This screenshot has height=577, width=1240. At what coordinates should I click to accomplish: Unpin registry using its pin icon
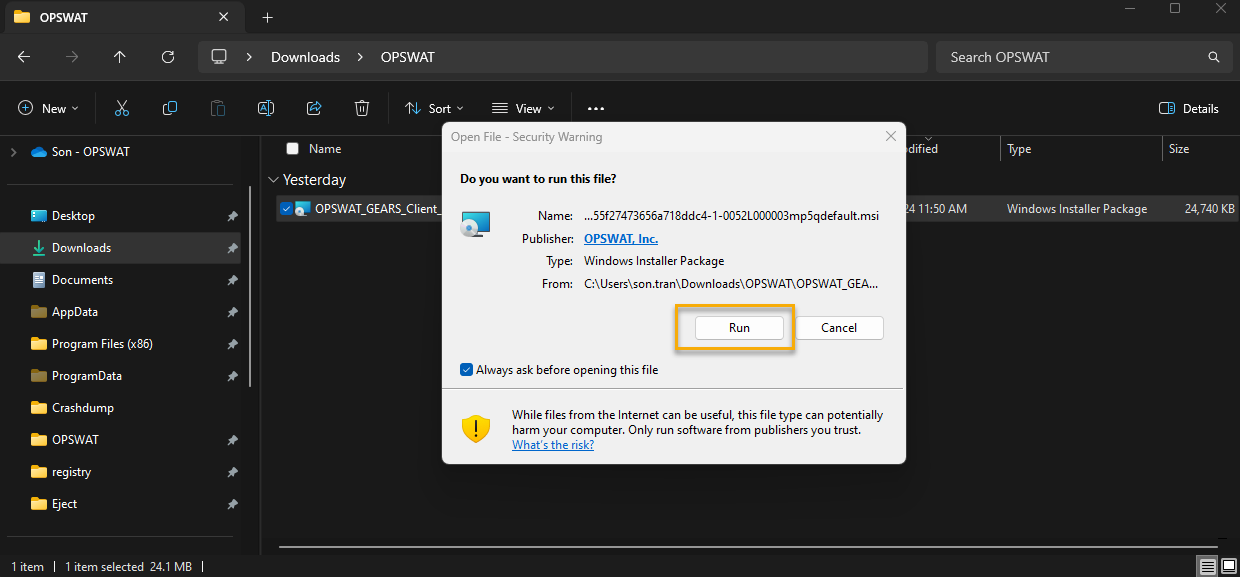(x=232, y=472)
